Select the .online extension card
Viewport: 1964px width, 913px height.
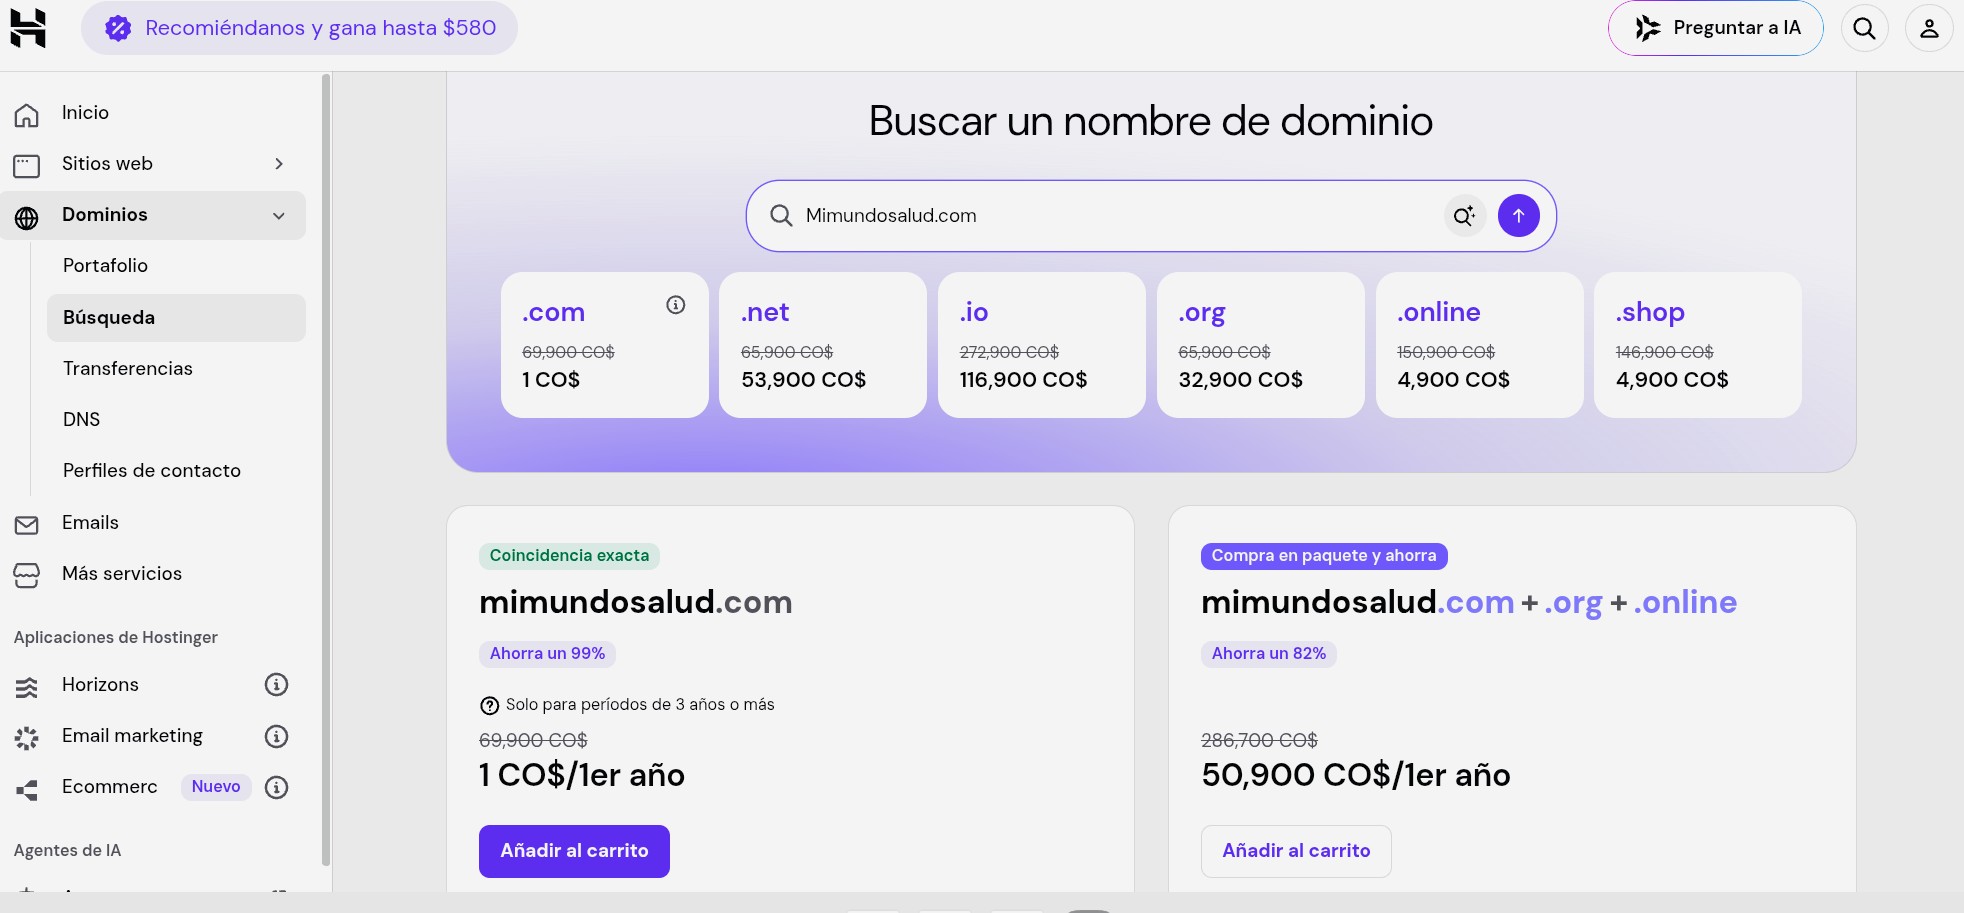coord(1479,345)
